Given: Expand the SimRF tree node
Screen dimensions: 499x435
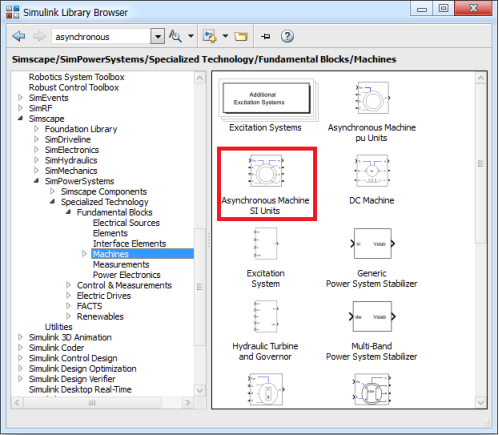Looking at the screenshot, I should pos(20,108).
